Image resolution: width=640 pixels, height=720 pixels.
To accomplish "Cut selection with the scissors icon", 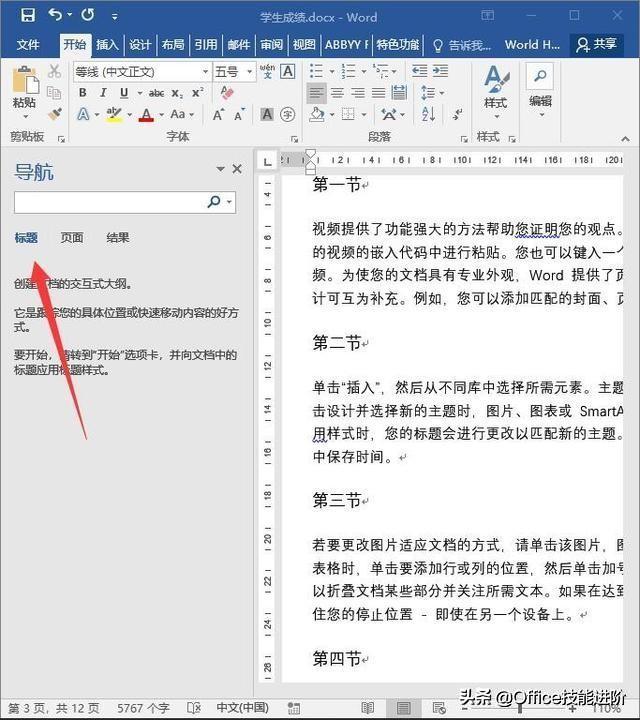I will click(x=54, y=71).
